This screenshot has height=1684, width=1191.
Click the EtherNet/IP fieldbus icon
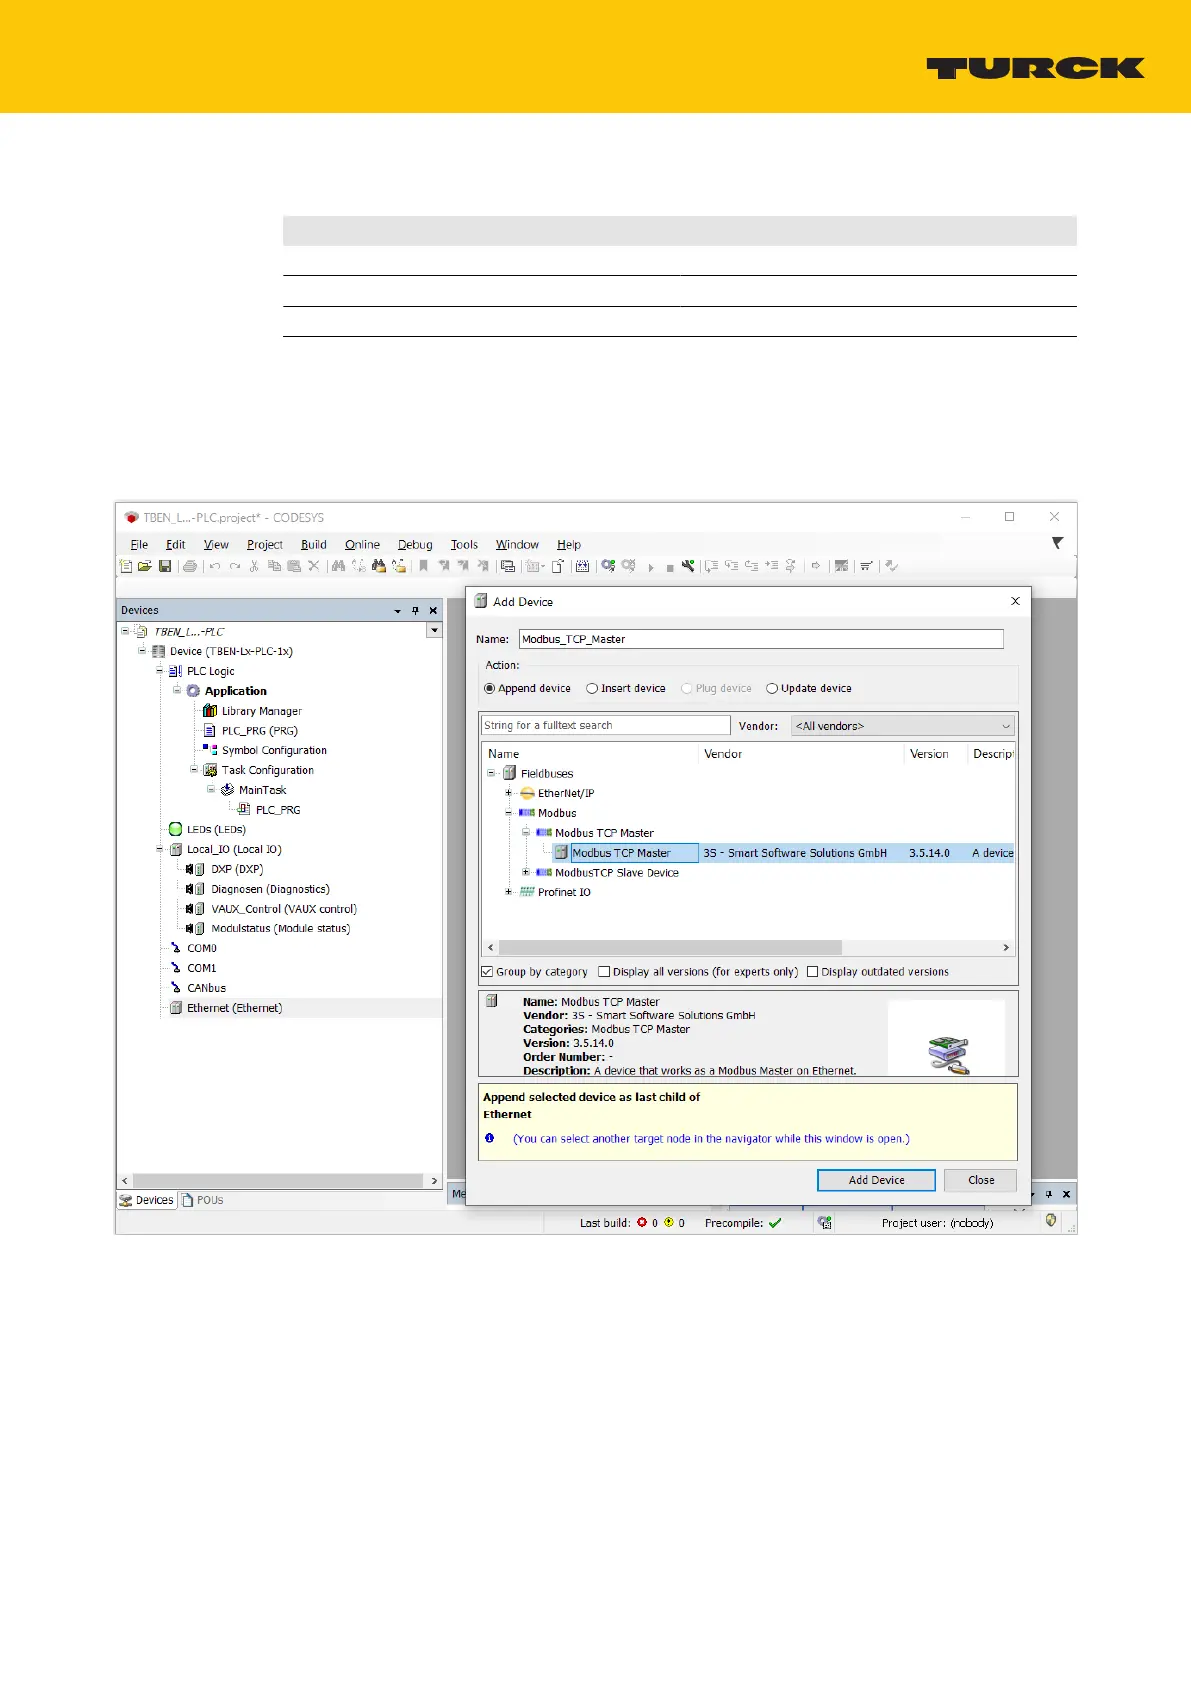(527, 793)
